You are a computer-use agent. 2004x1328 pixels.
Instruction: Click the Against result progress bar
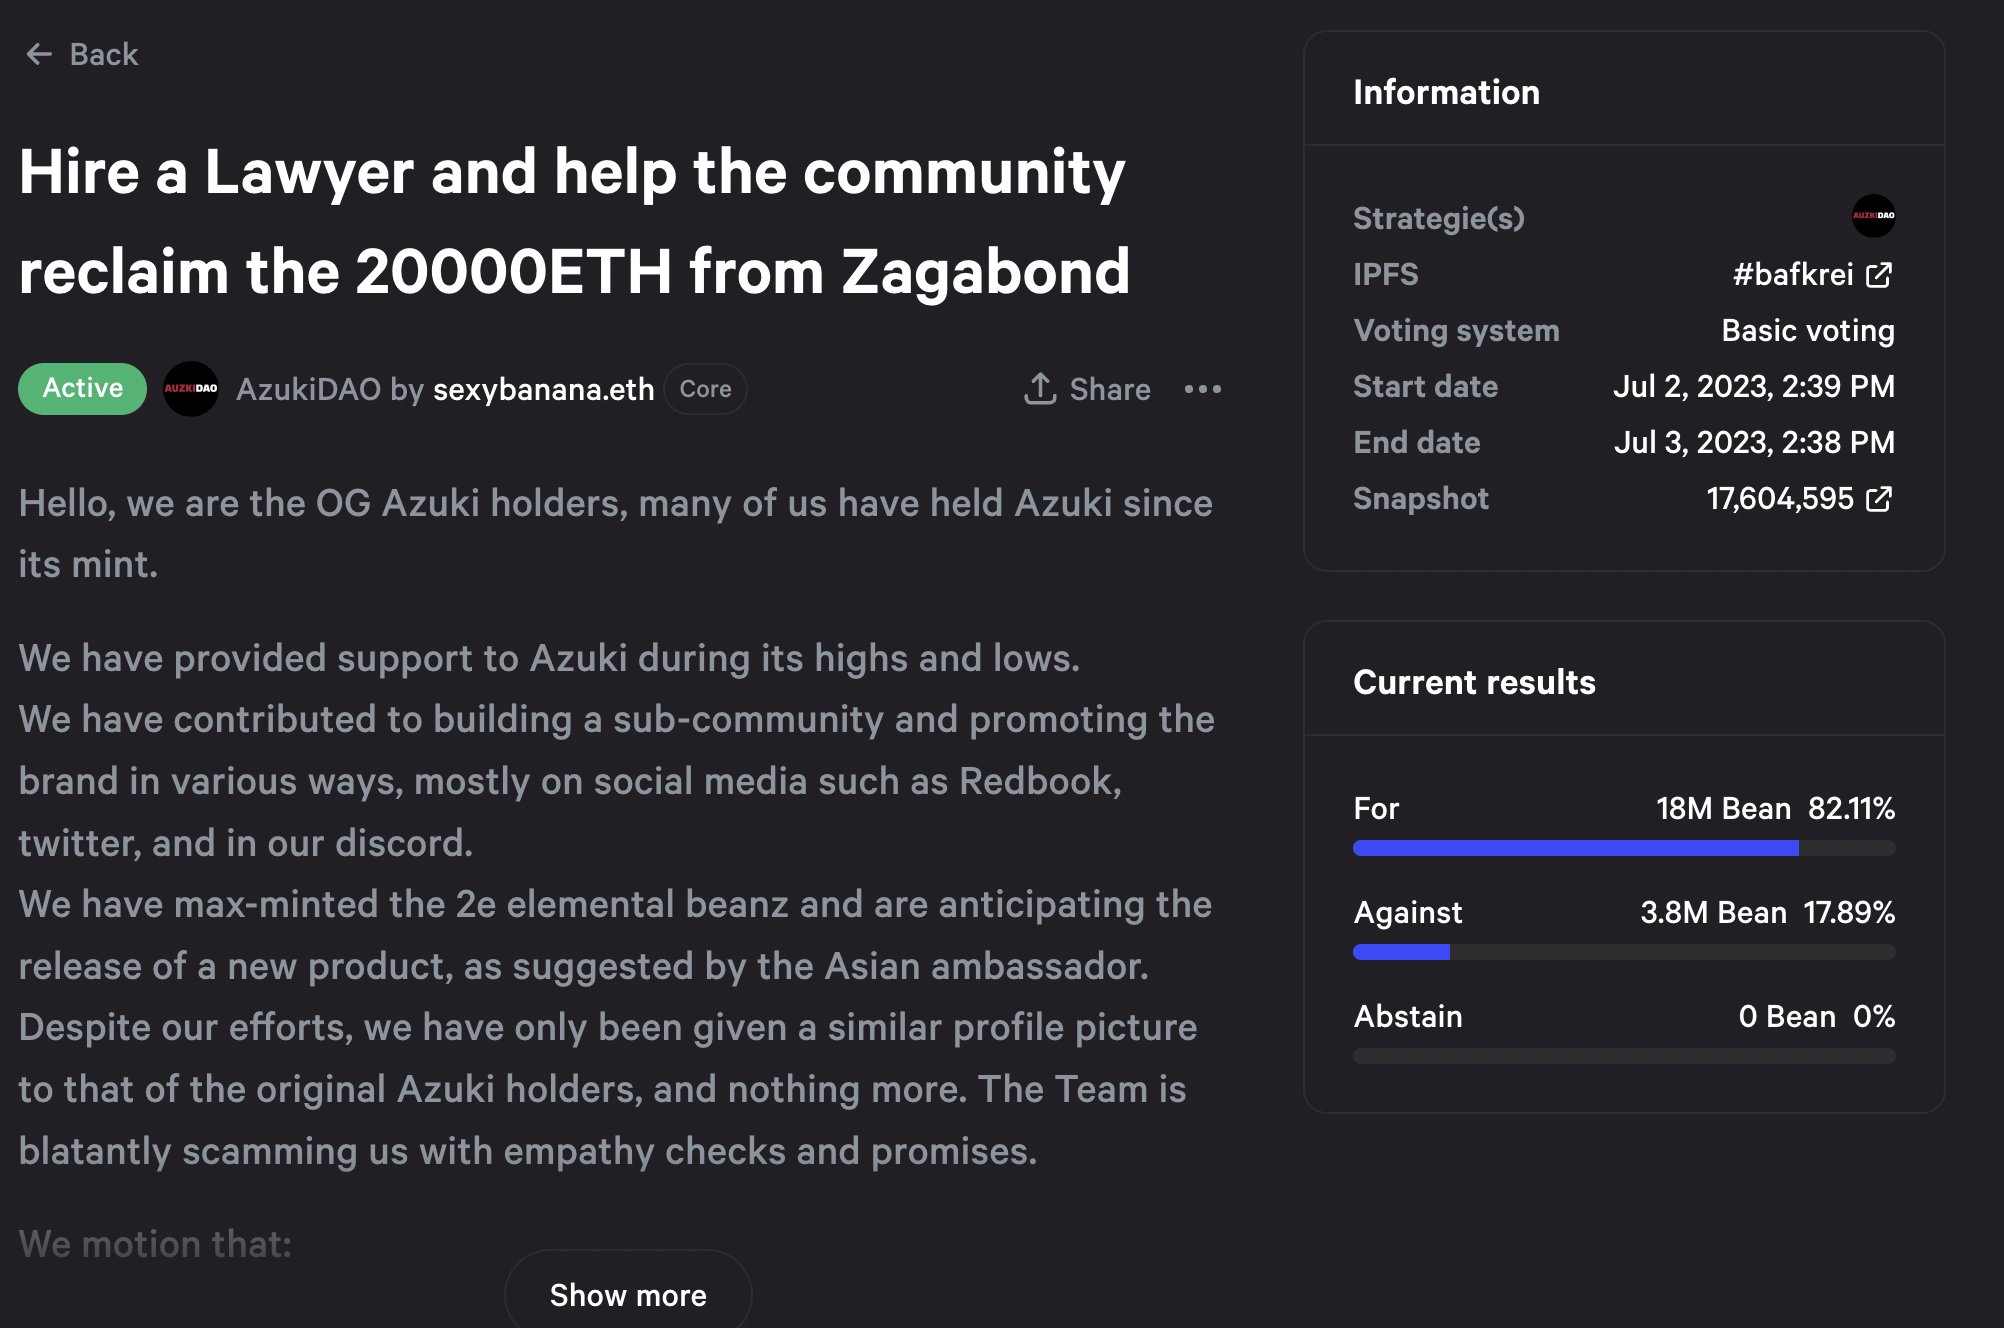[1623, 952]
